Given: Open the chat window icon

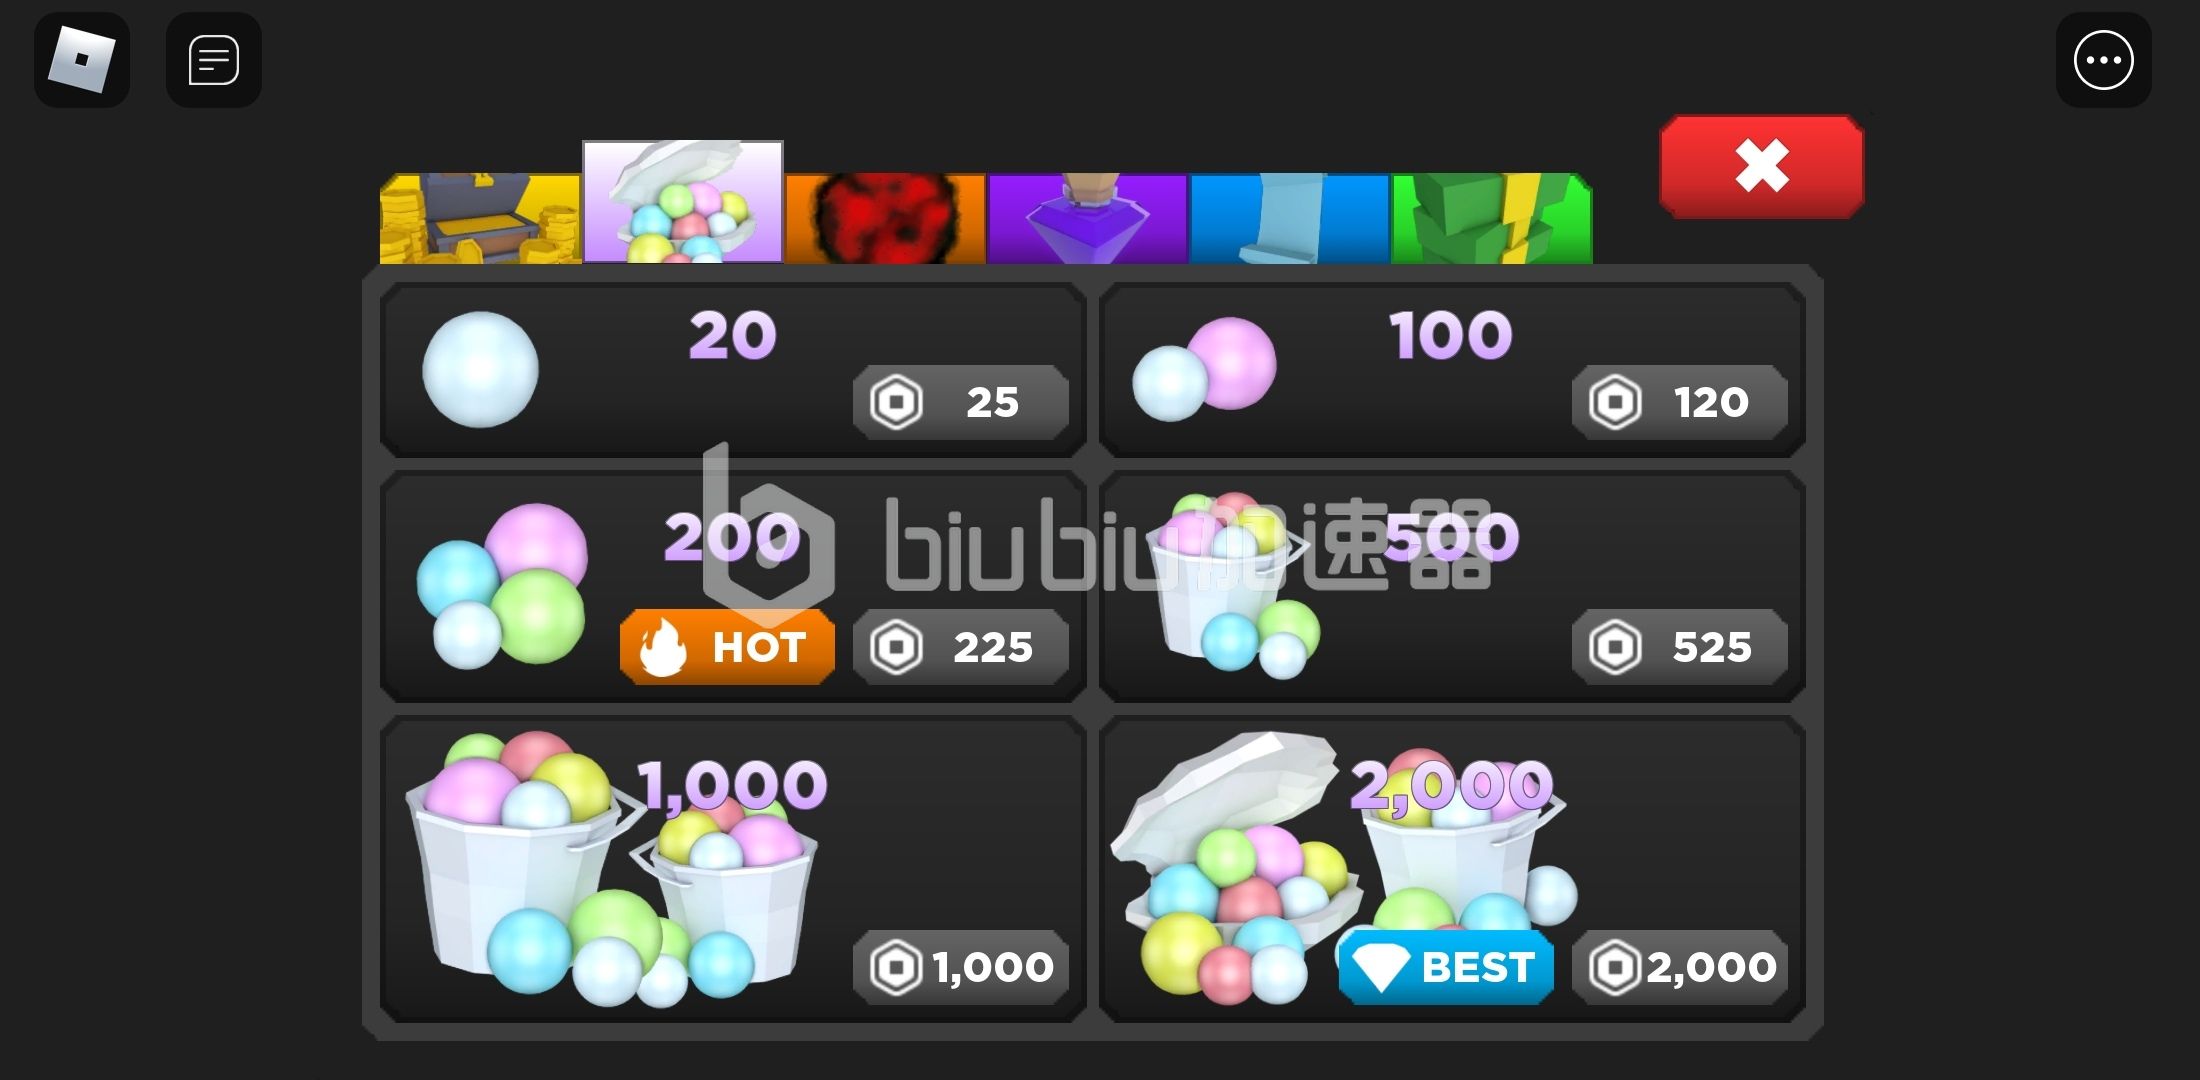Looking at the screenshot, I should click(x=214, y=60).
